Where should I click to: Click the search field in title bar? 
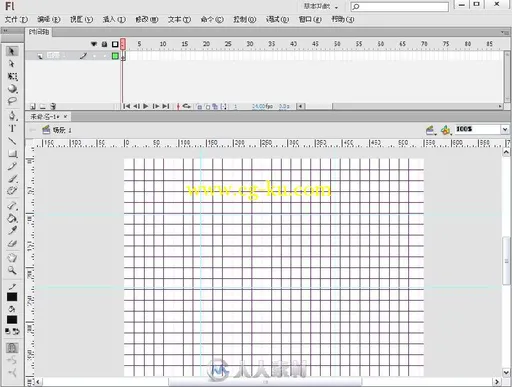tap(399, 6)
